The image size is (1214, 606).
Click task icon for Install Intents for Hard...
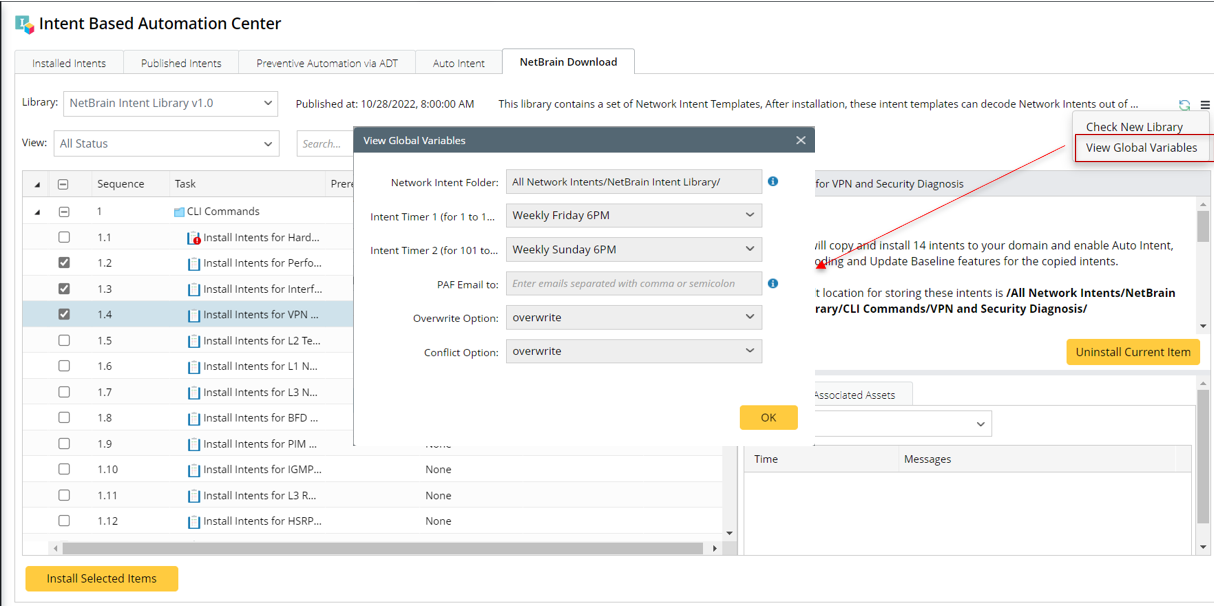coord(194,238)
